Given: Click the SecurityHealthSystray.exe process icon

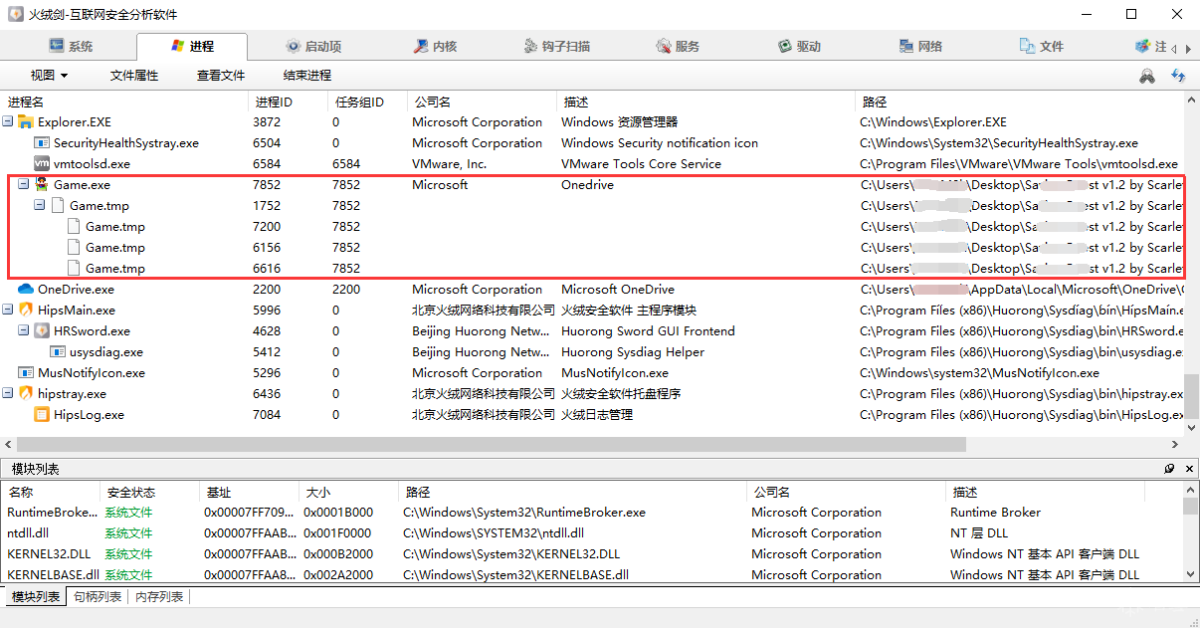Looking at the screenshot, I should pyautogui.click(x=42, y=143).
